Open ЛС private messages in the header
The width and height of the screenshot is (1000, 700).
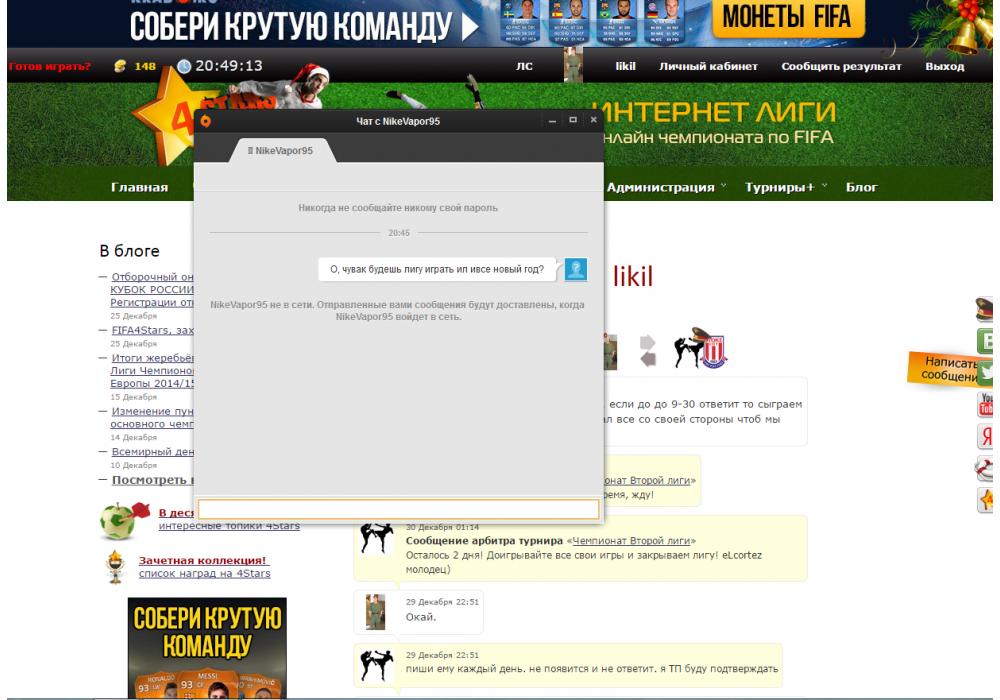coord(524,66)
